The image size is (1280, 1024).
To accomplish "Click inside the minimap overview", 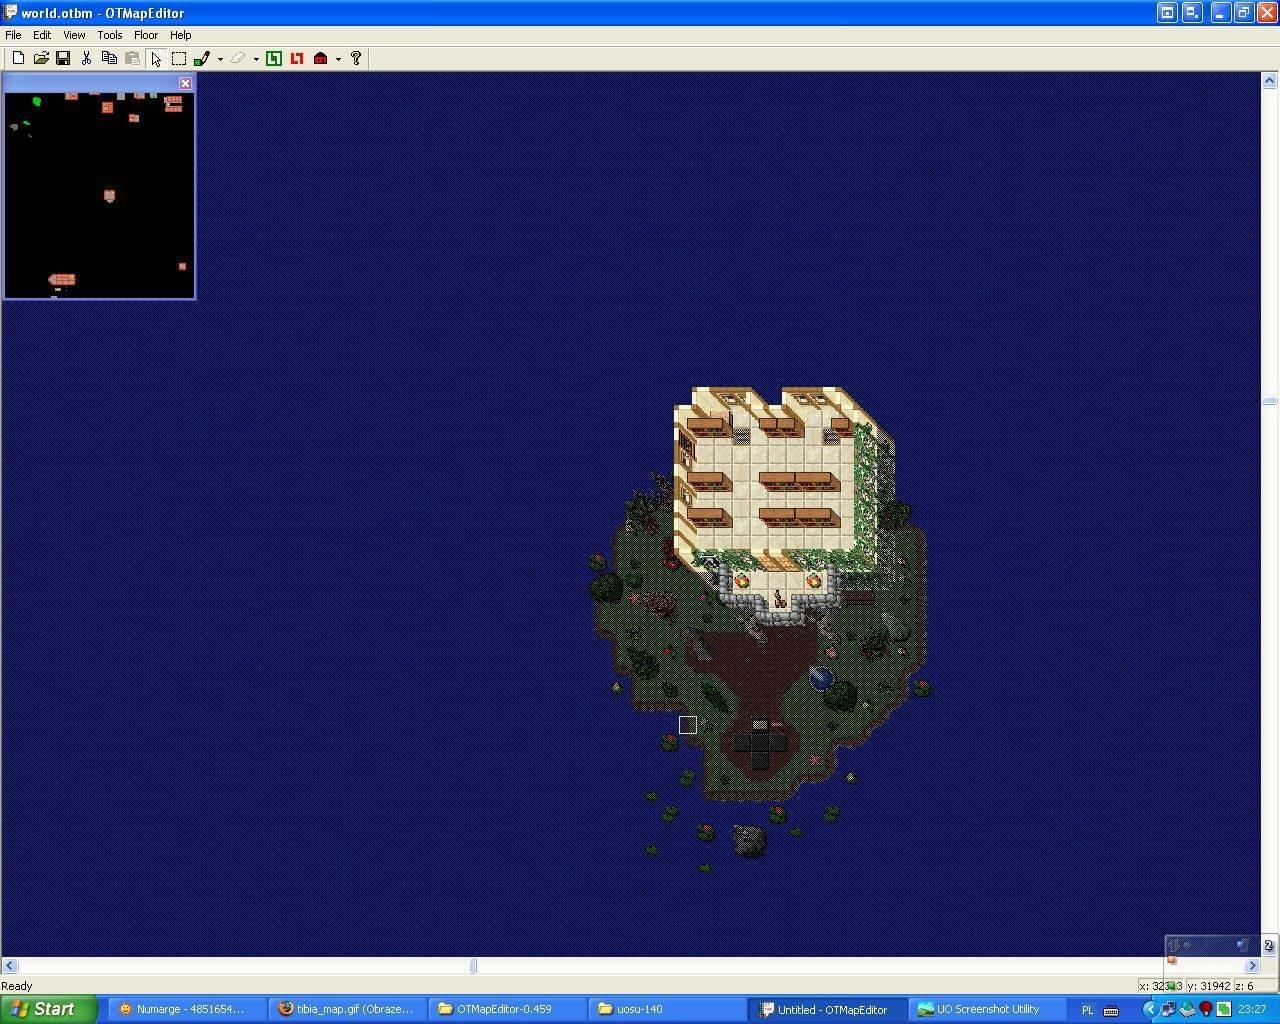I will pos(99,194).
